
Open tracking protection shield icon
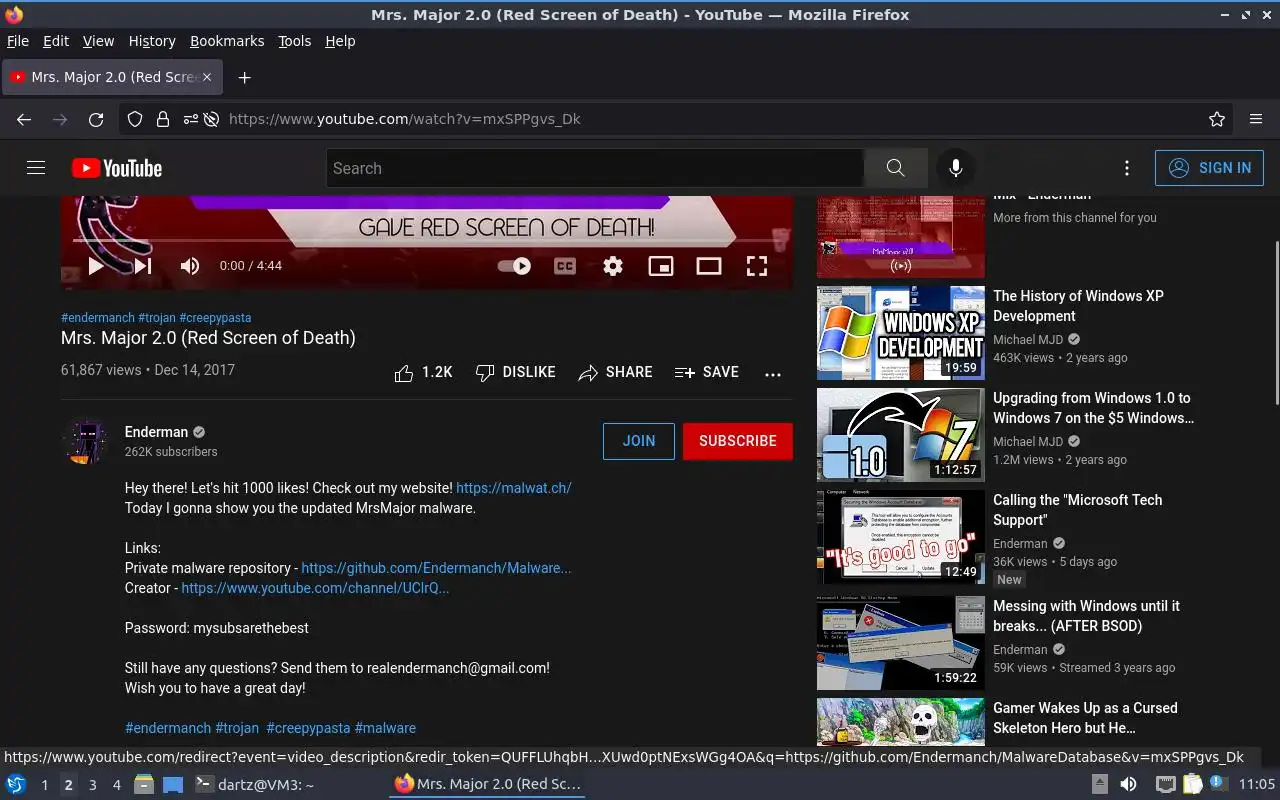[x=135, y=119]
